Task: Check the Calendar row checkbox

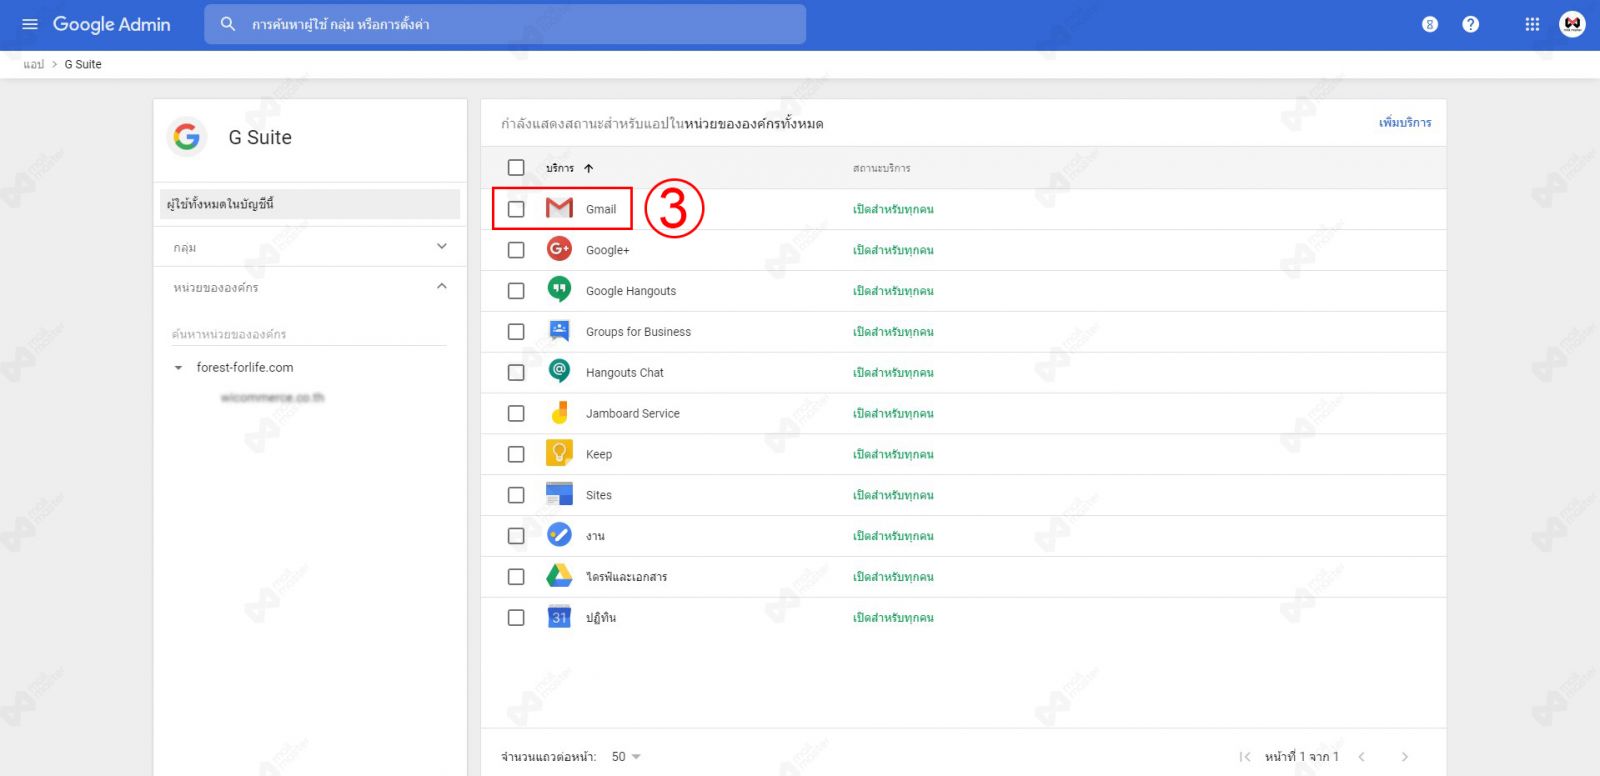Action: [x=516, y=618]
